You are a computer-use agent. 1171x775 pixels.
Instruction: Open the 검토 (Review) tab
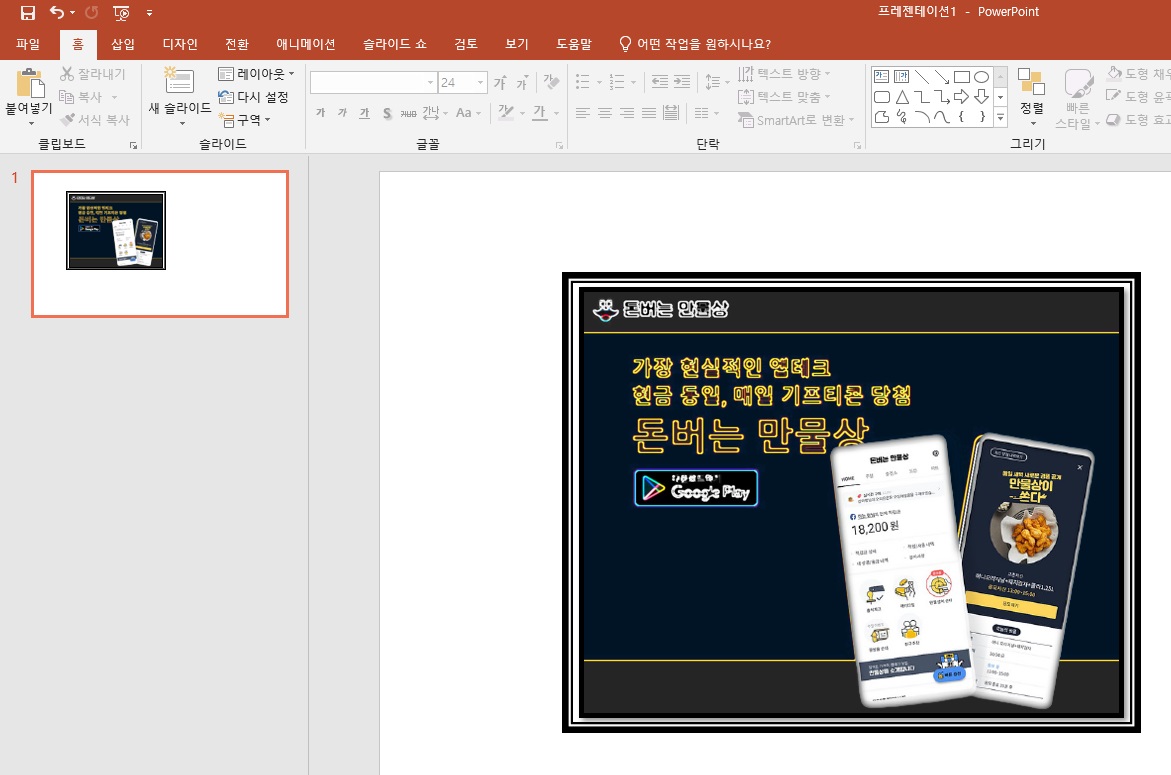465,44
